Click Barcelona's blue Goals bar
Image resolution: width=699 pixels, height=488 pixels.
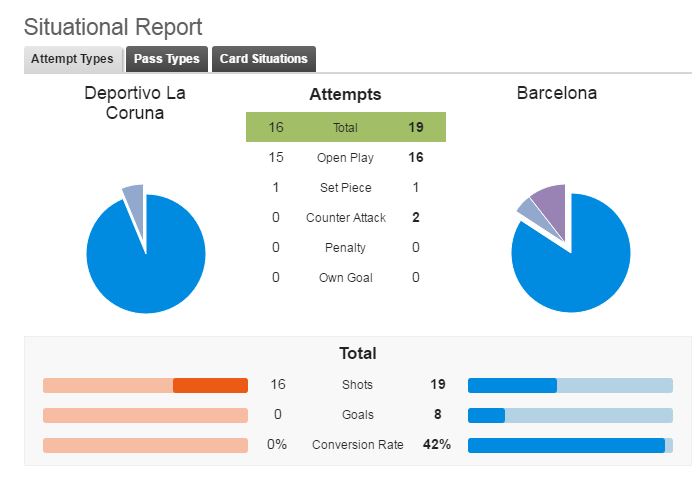coord(486,415)
